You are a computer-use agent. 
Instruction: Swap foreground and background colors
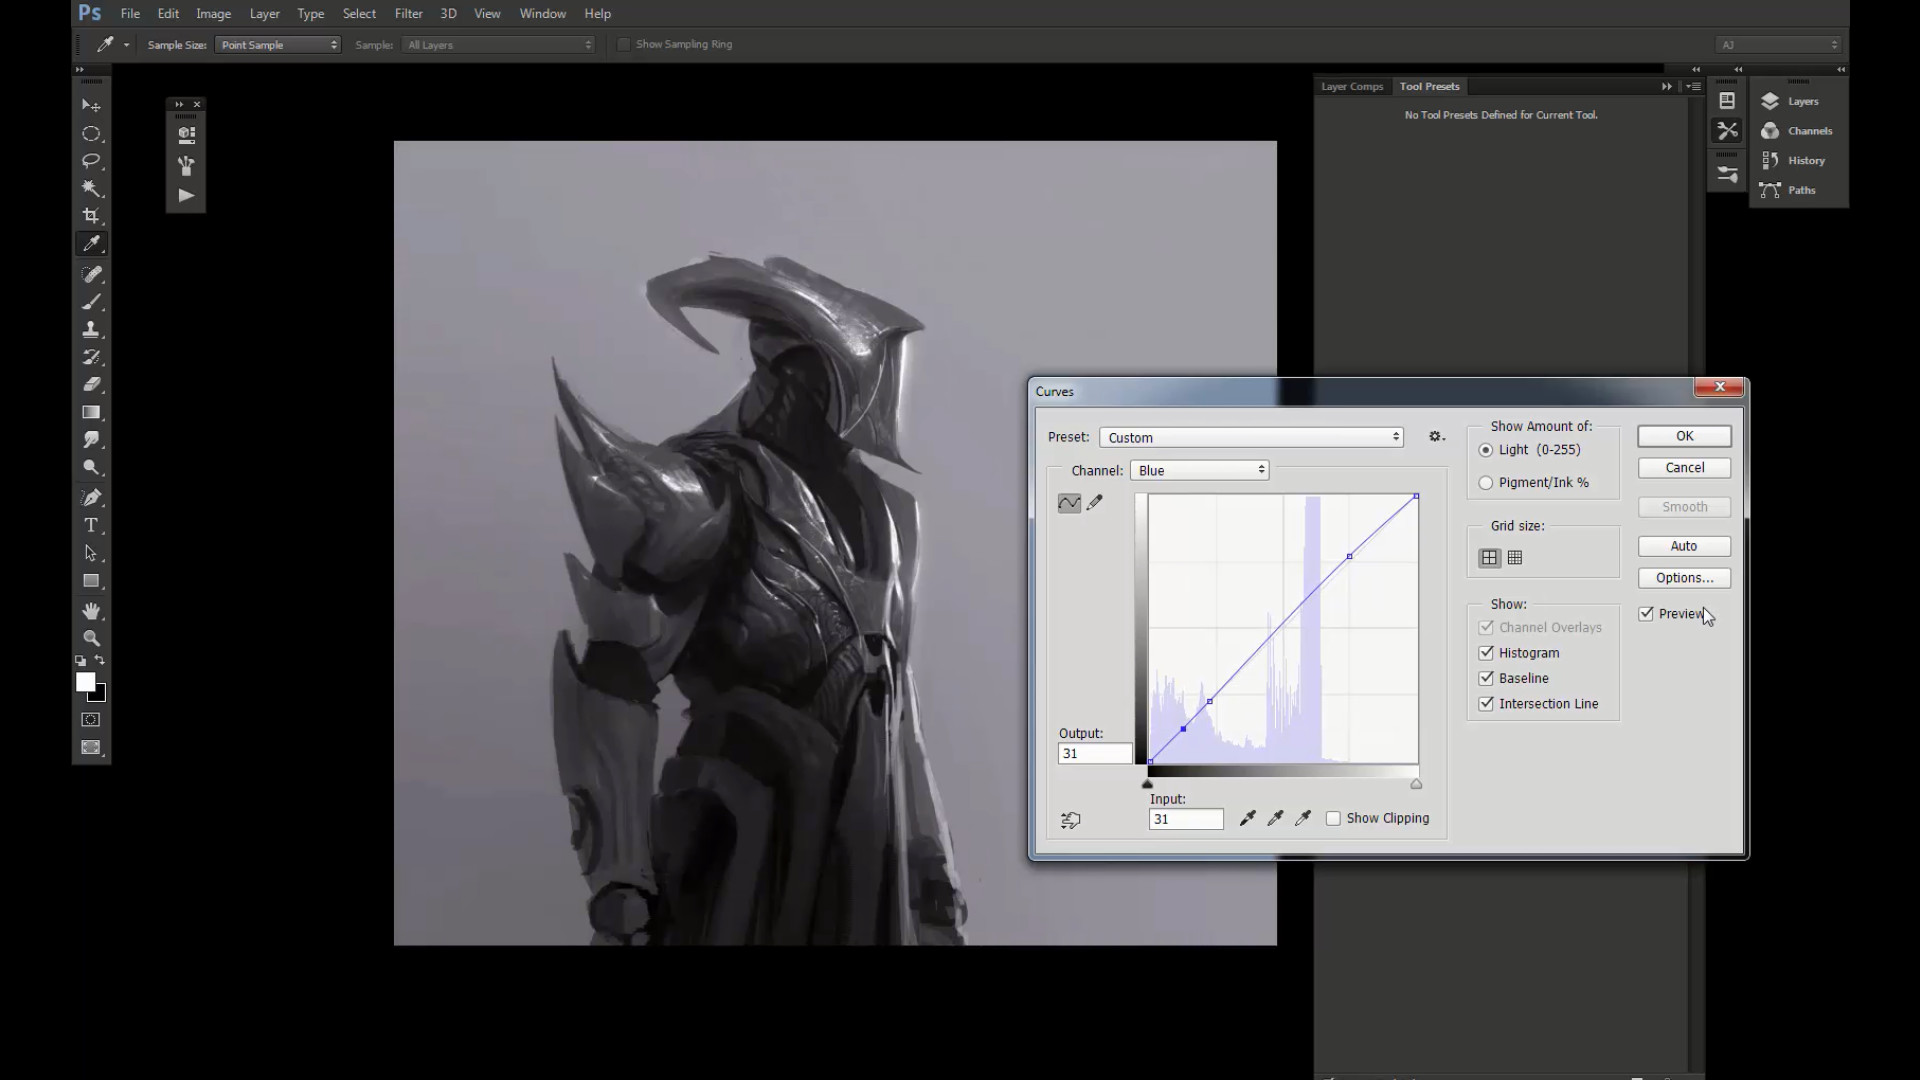[100, 660]
